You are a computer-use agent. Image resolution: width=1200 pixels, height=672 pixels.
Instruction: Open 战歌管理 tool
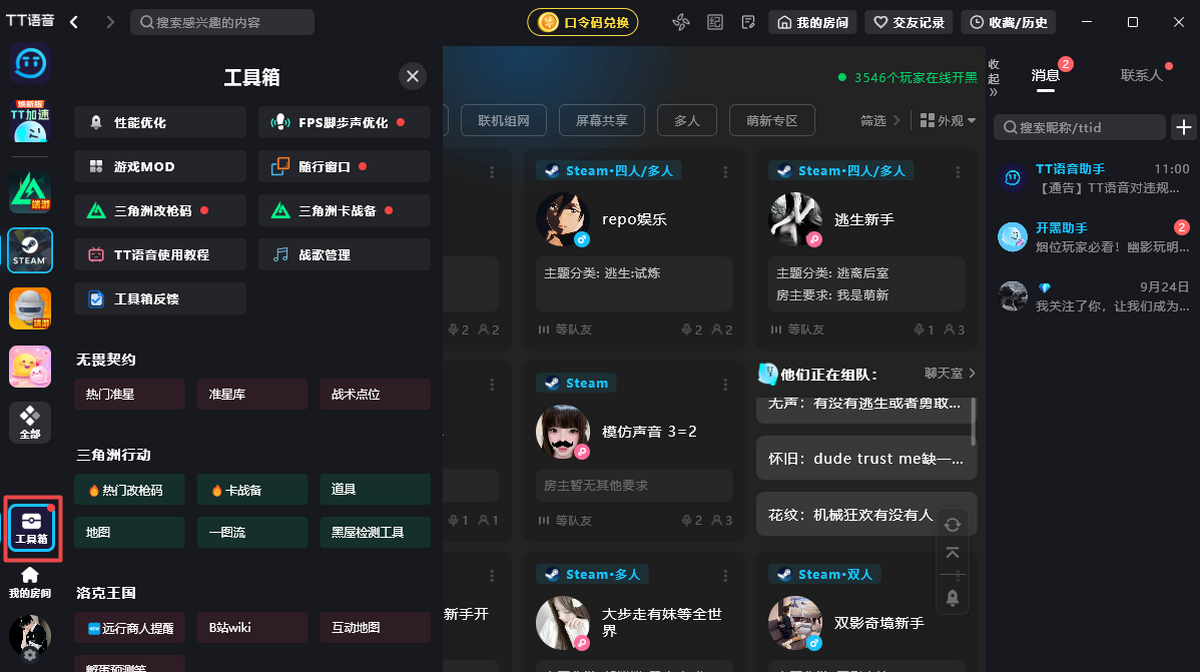pyautogui.click(x=344, y=254)
